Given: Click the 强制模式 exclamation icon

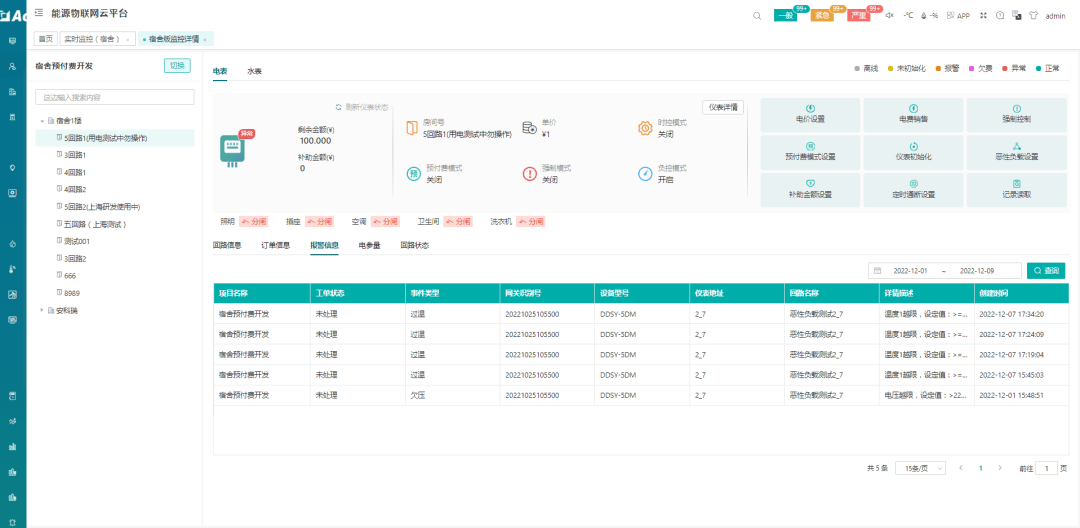Looking at the screenshot, I should click(x=529, y=173).
